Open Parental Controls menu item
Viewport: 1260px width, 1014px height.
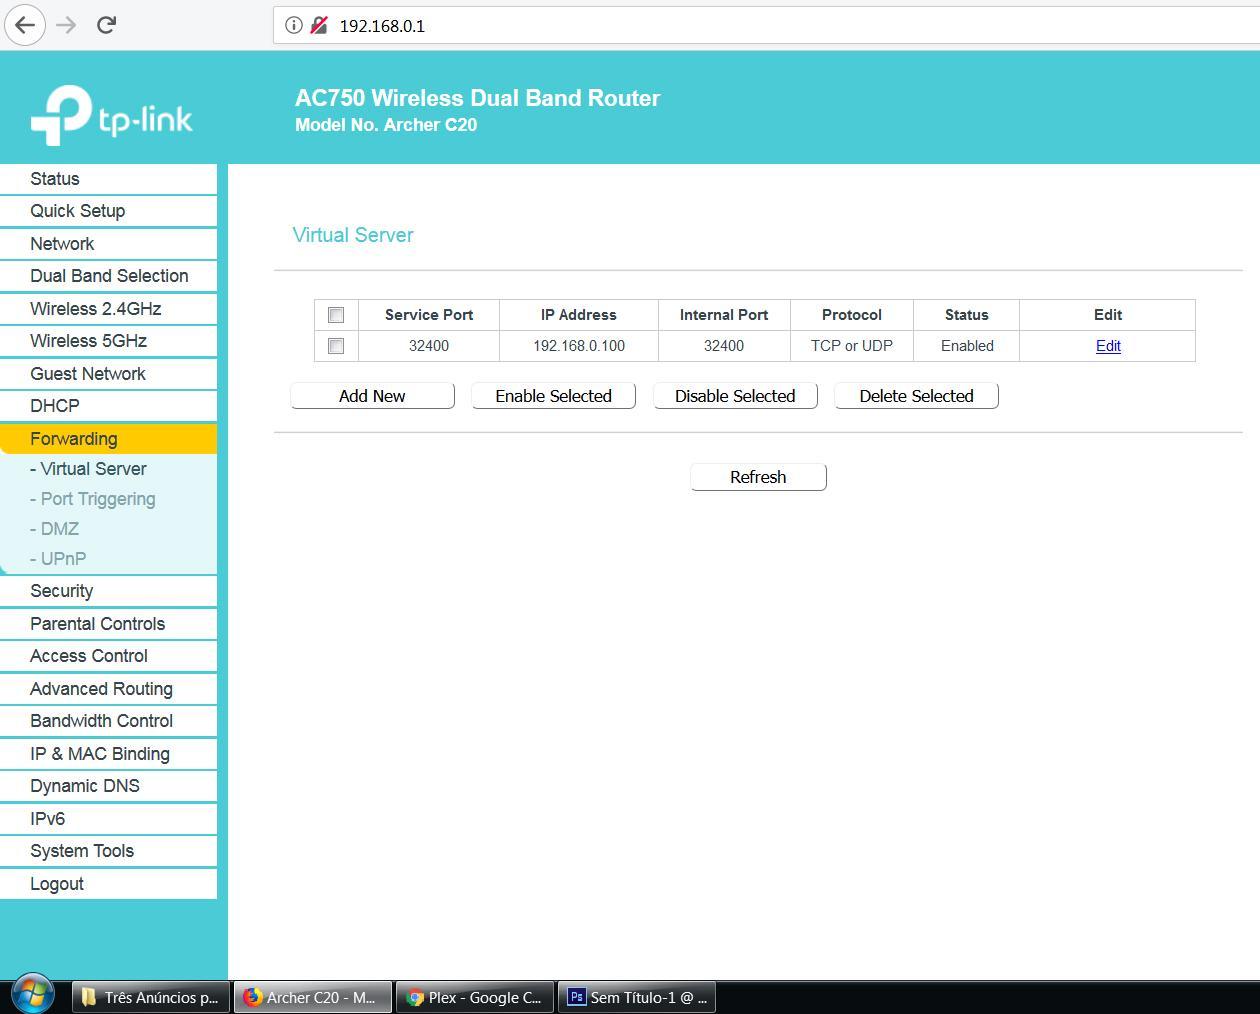pyautogui.click(x=108, y=624)
